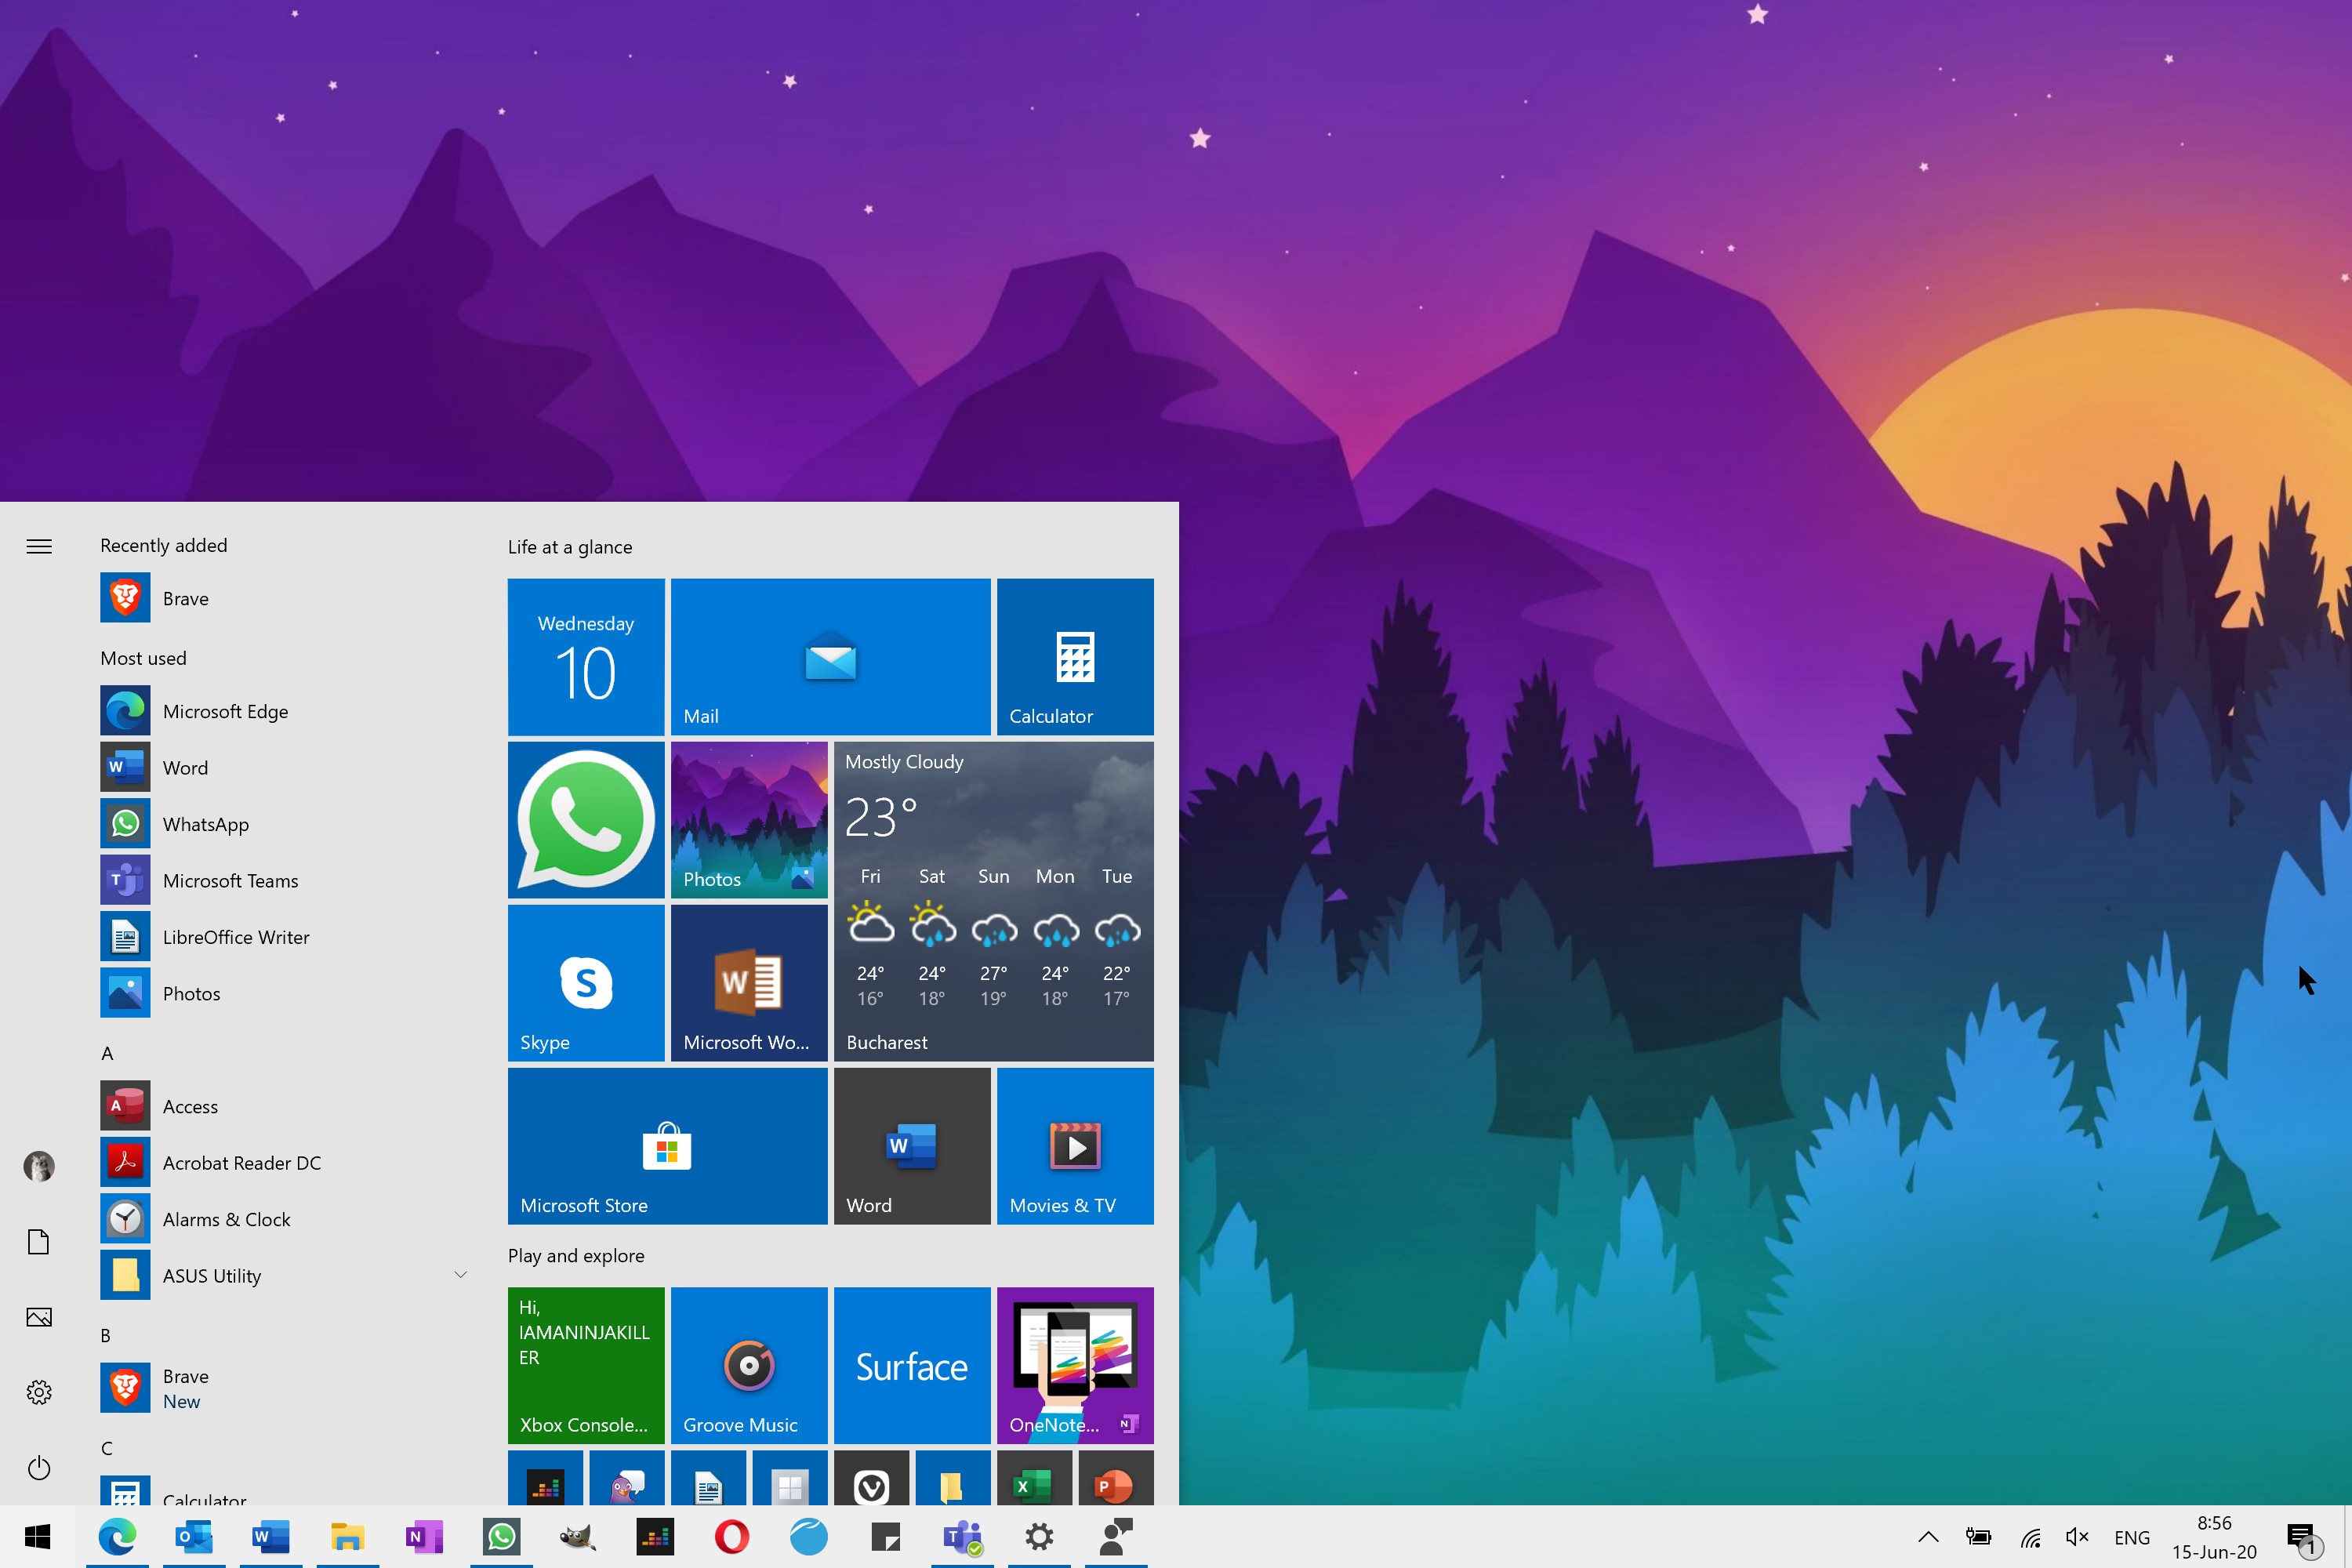
Task: Open the Movies & TV tile
Action: pos(1075,1146)
